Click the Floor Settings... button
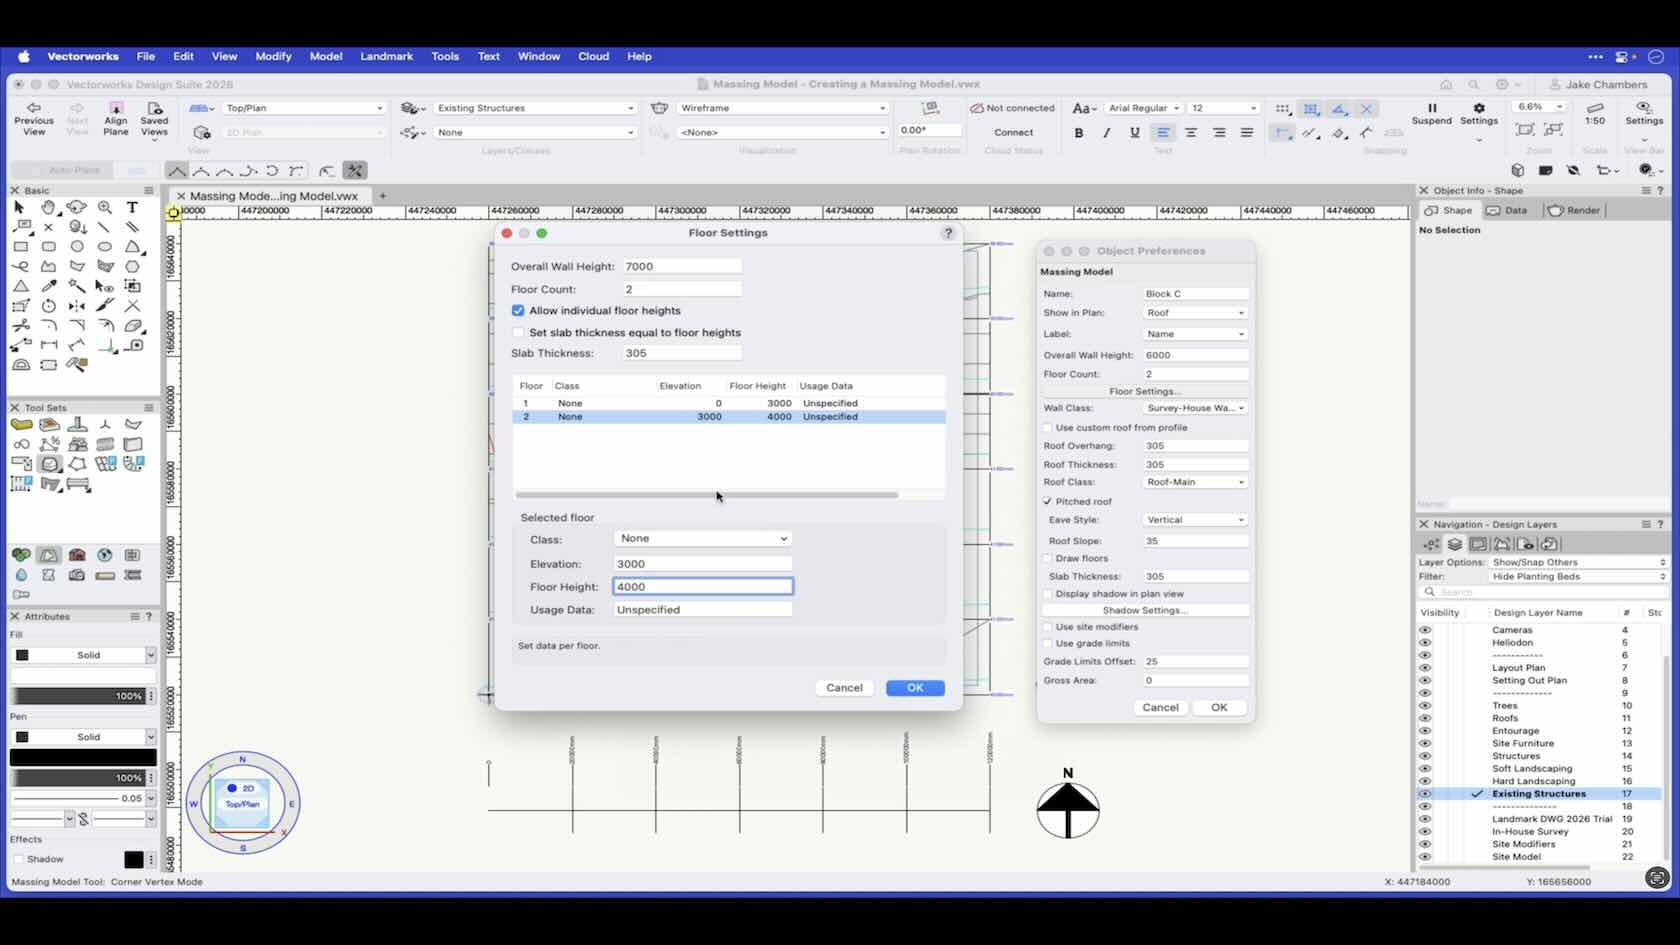 pyautogui.click(x=1145, y=392)
